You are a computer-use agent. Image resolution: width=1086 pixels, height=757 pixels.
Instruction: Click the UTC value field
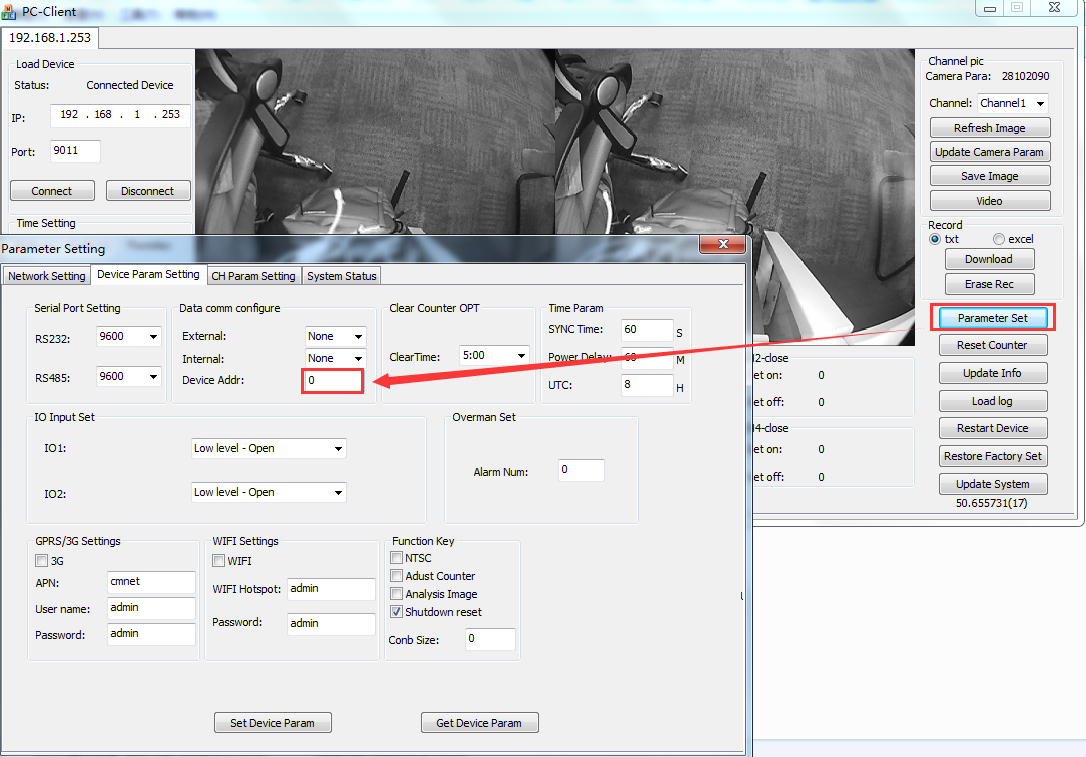coord(647,384)
